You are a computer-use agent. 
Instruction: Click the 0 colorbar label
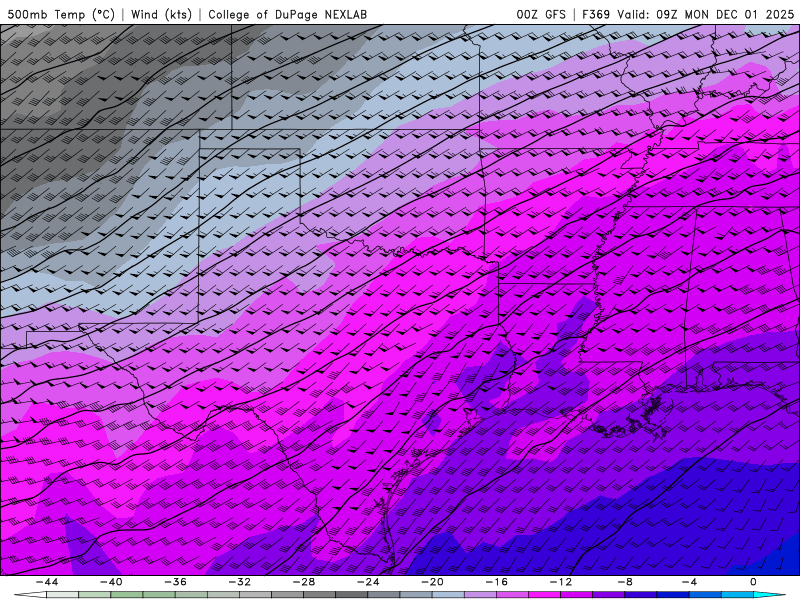(754, 582)
